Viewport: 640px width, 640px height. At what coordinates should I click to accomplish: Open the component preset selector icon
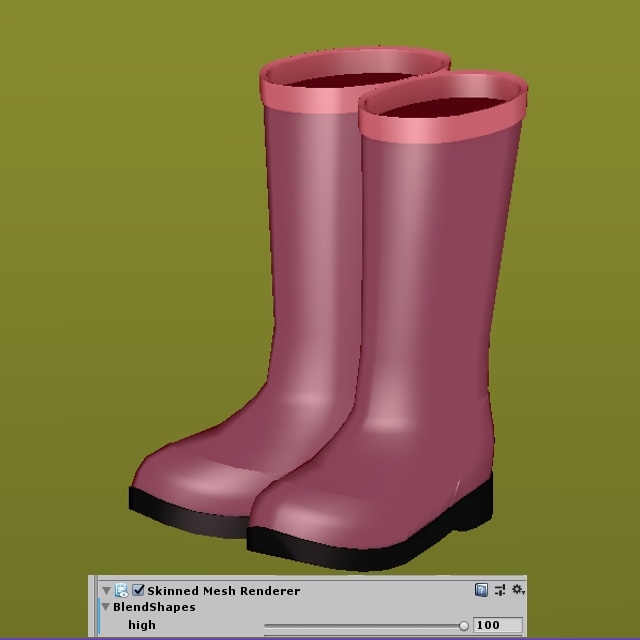[500, 590]
